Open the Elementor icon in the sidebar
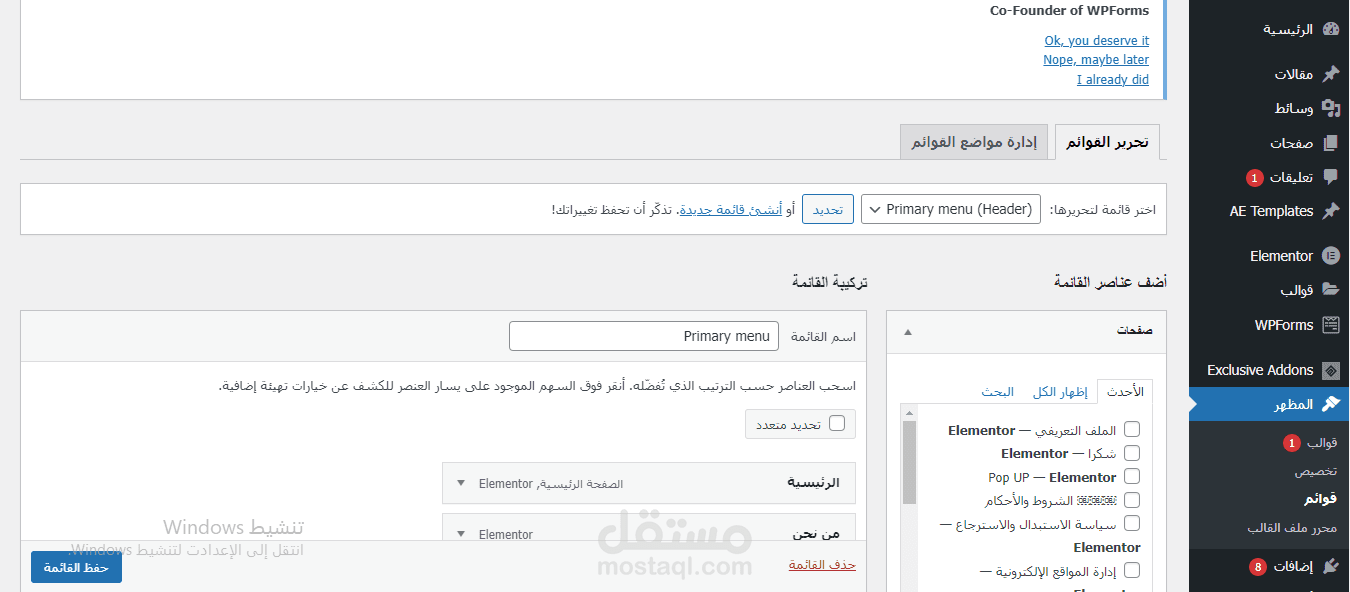Viewport: 1350px width, 592px height. click(x=1331, y=255)
